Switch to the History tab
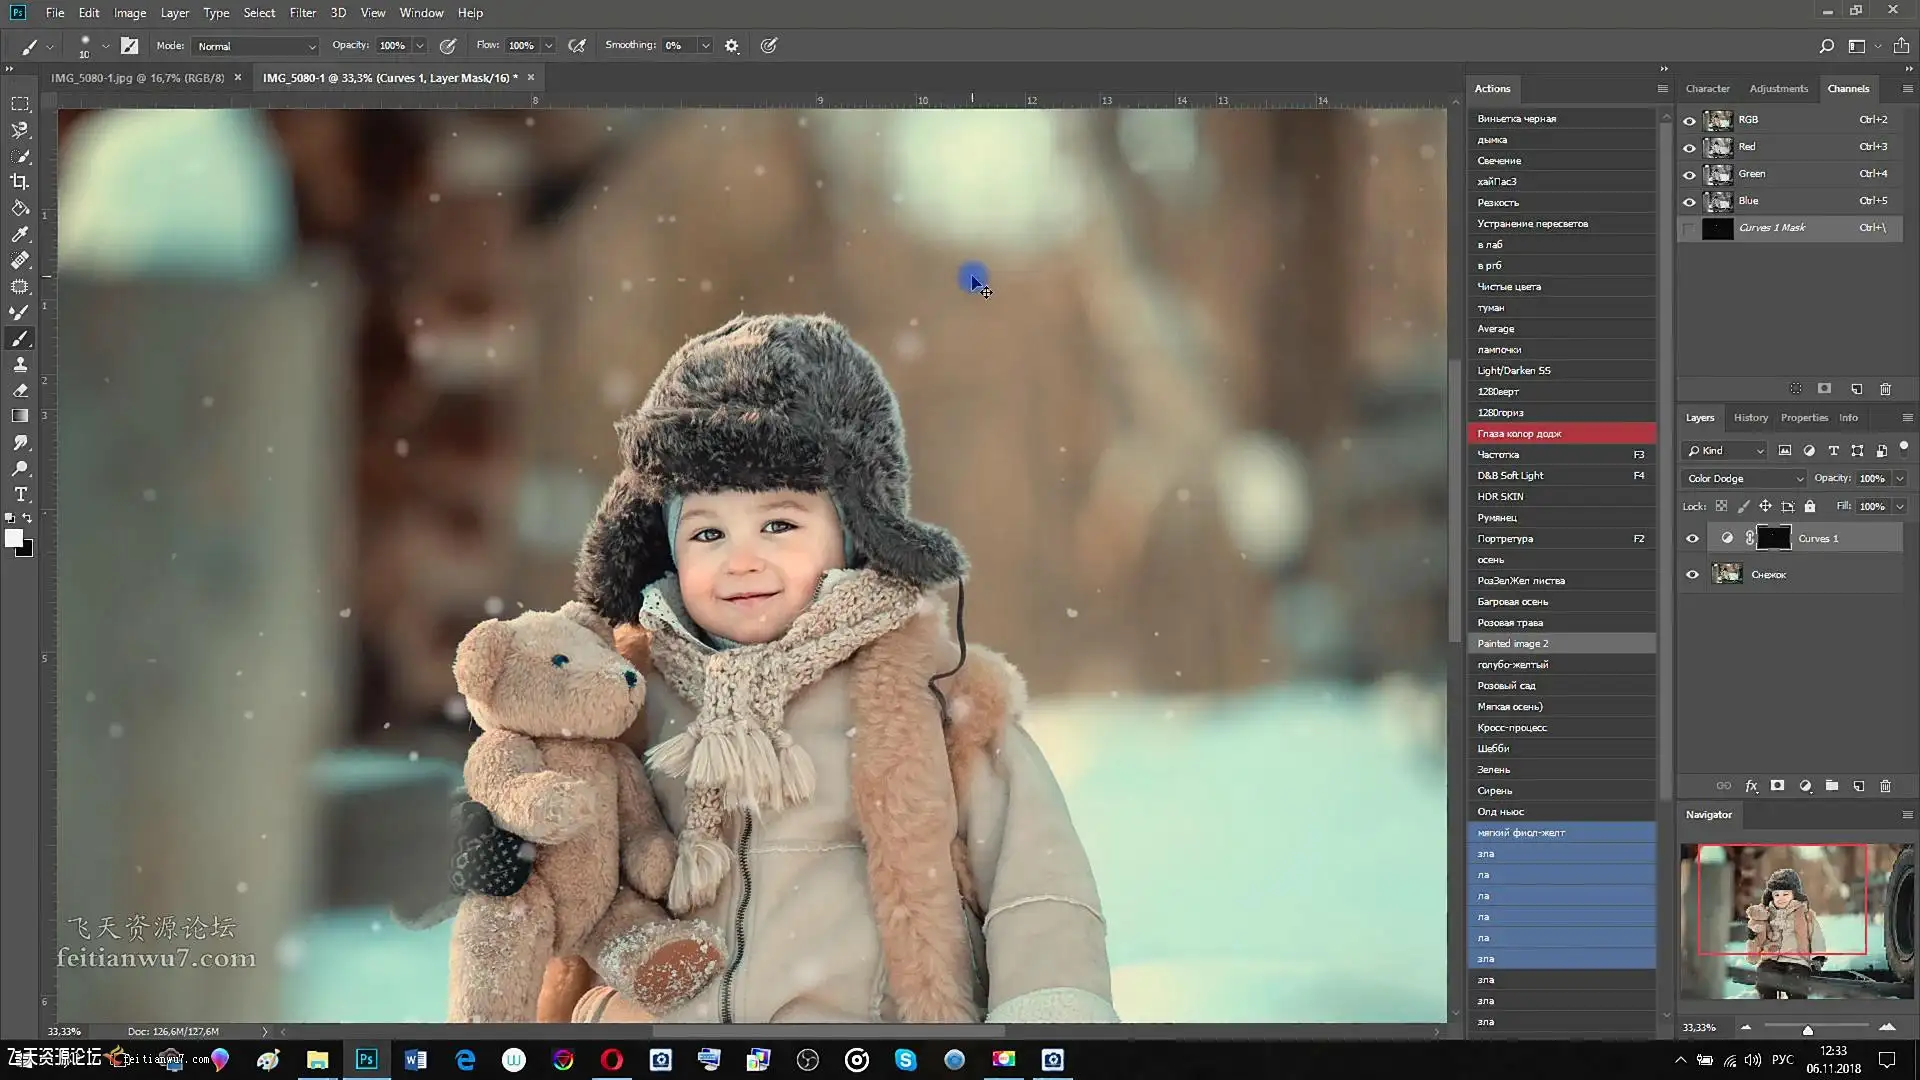Screen dimensions: 1920x1080 click(1750, 418)
